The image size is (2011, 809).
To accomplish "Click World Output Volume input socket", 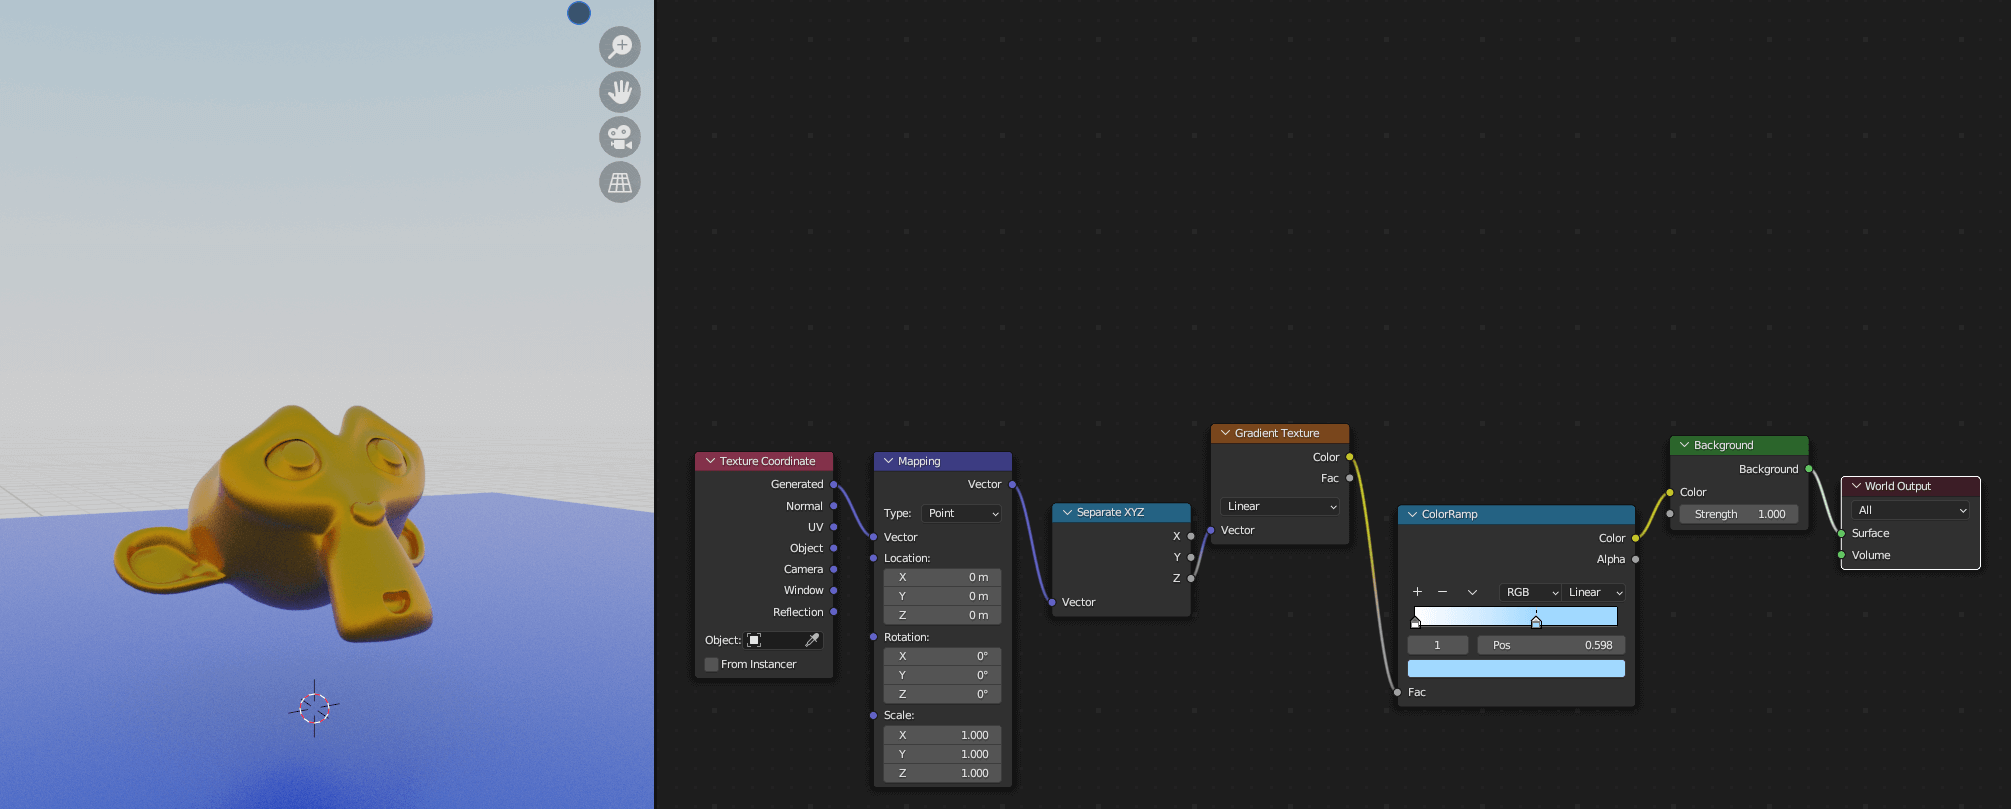I will click(1841, 555).
